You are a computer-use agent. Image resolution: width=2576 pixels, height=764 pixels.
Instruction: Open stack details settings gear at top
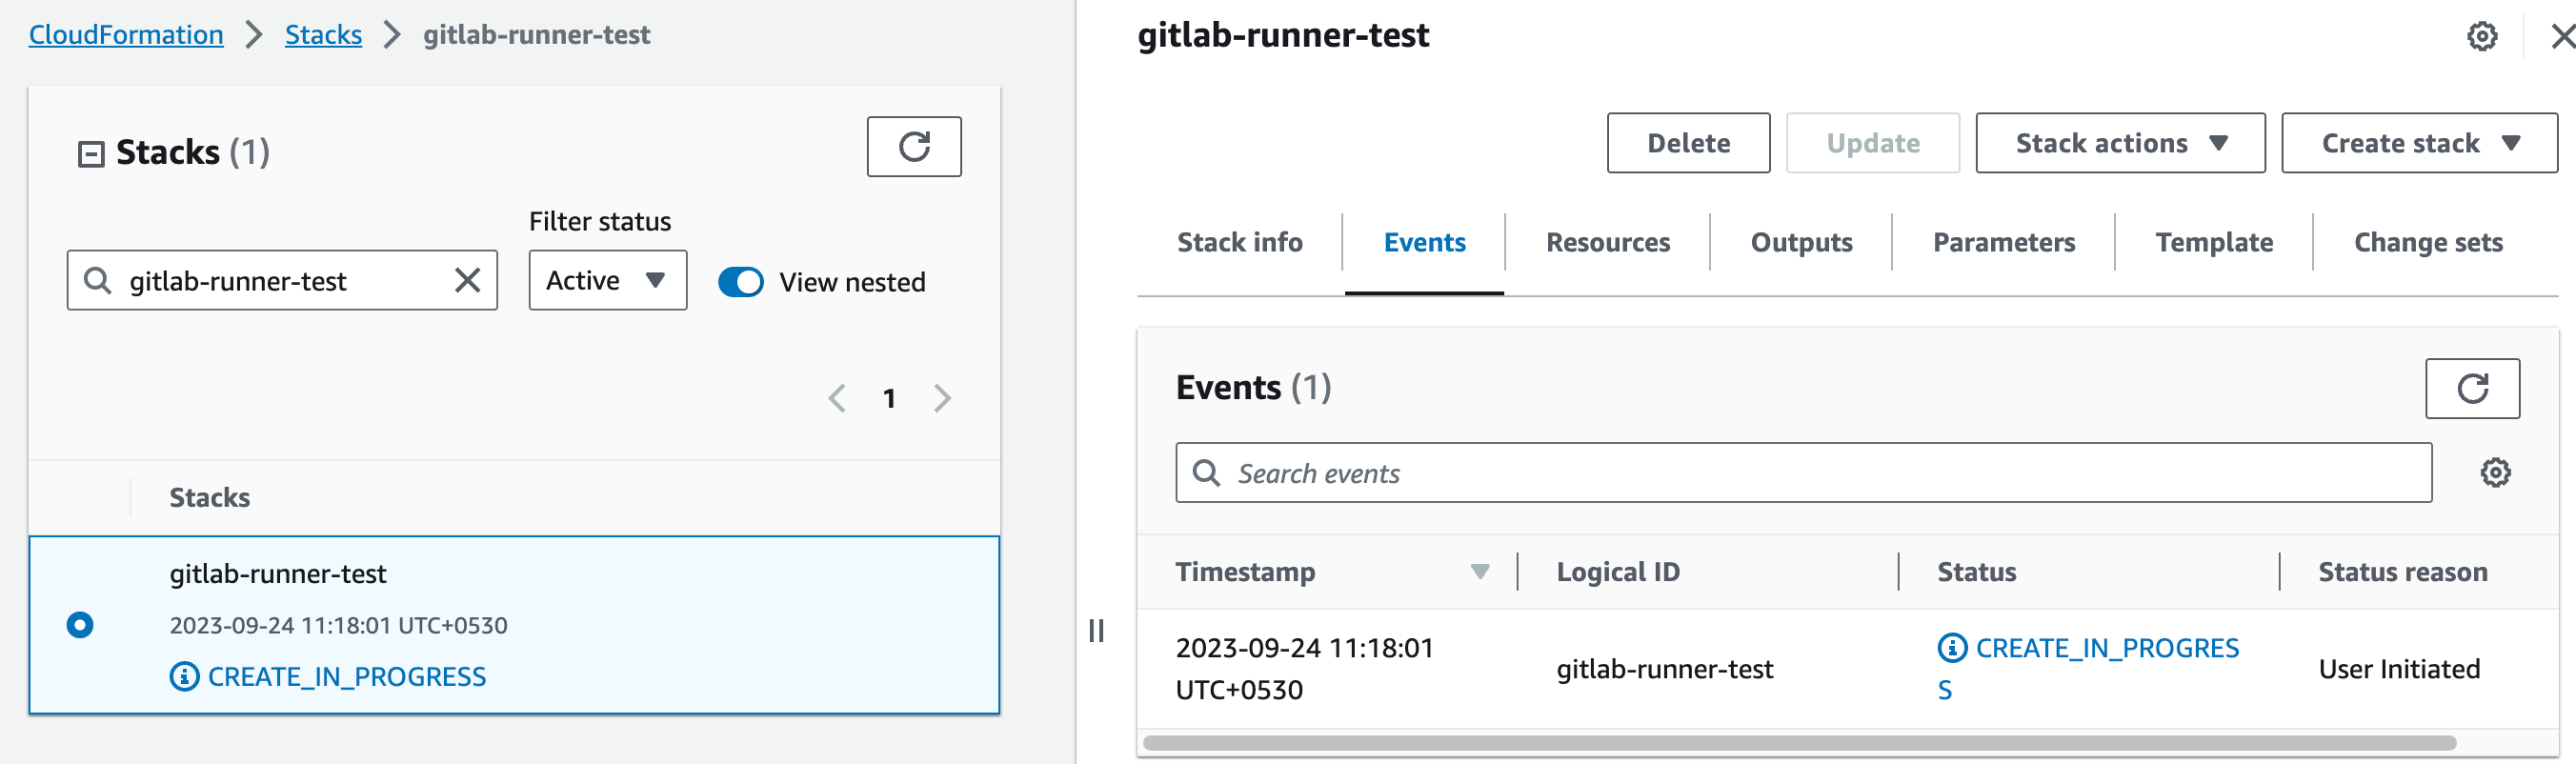[2481, 37]
